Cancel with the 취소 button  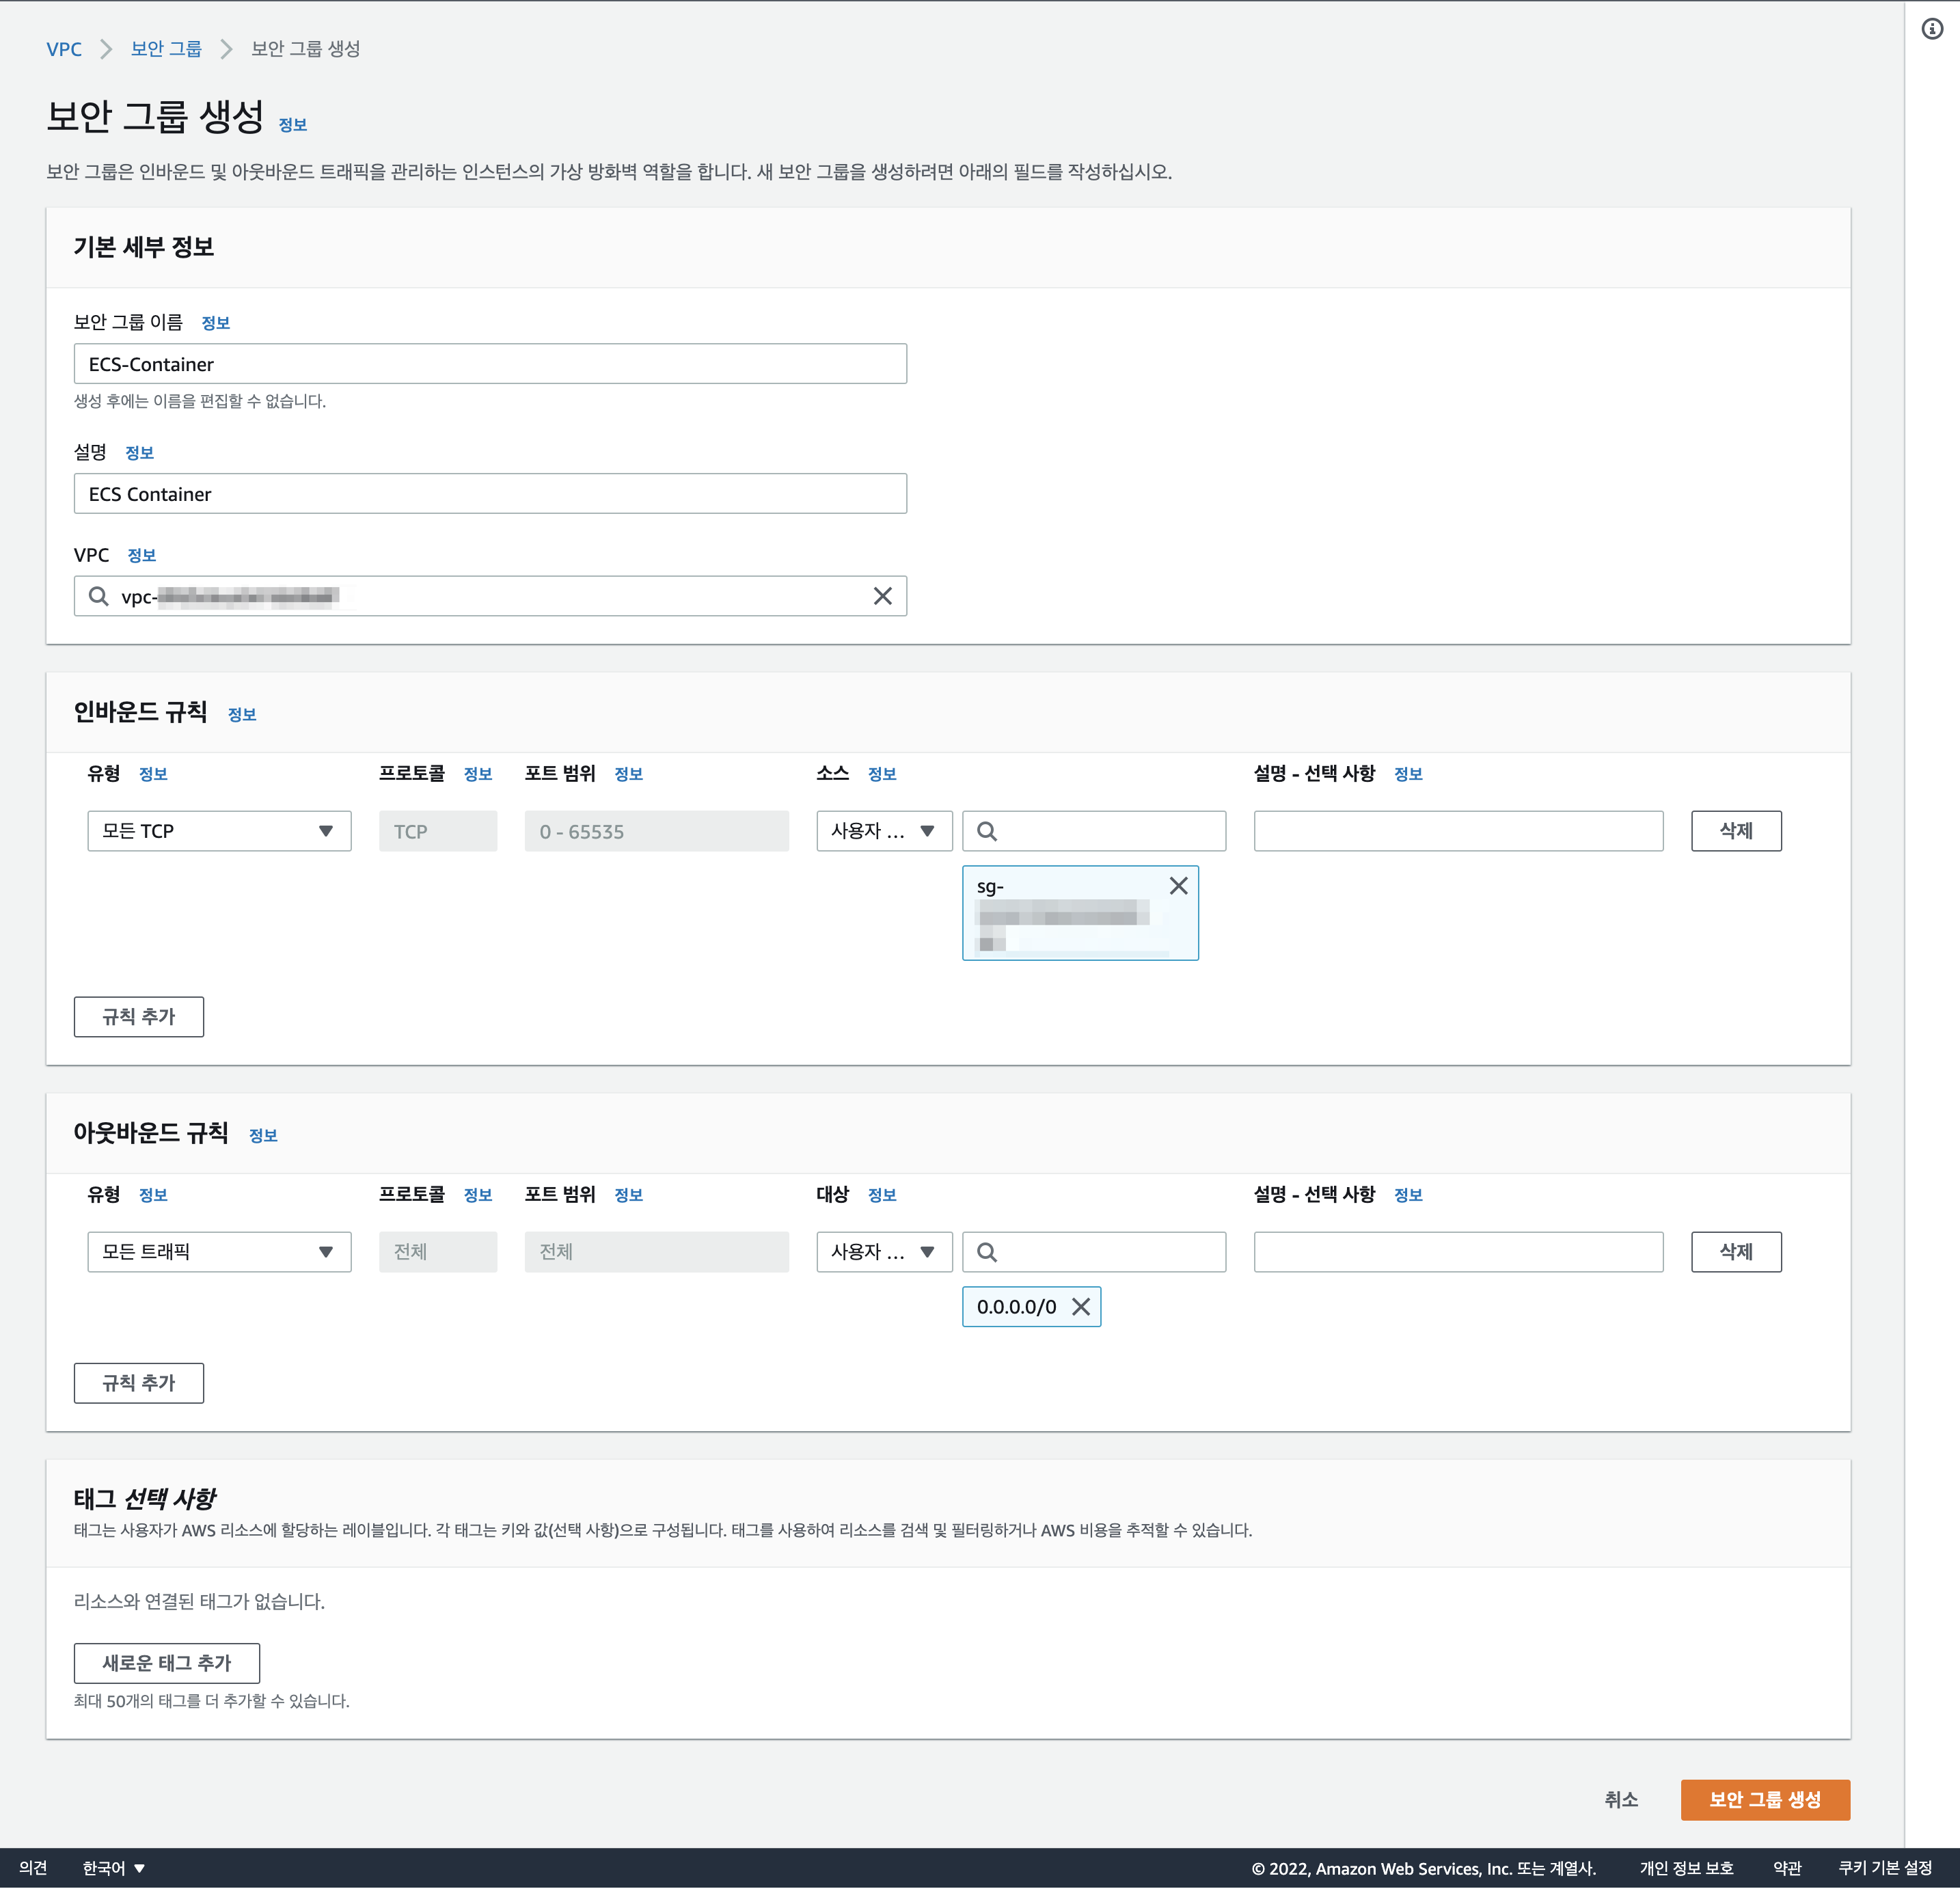point(1621,1800)
